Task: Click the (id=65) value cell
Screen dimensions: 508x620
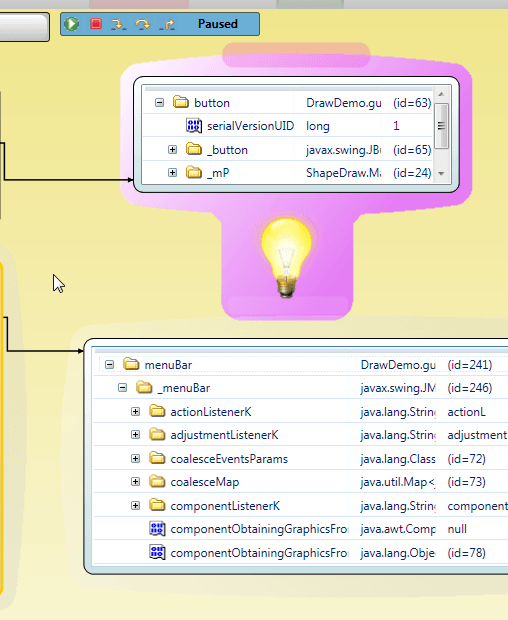Action: pos(412,150)
